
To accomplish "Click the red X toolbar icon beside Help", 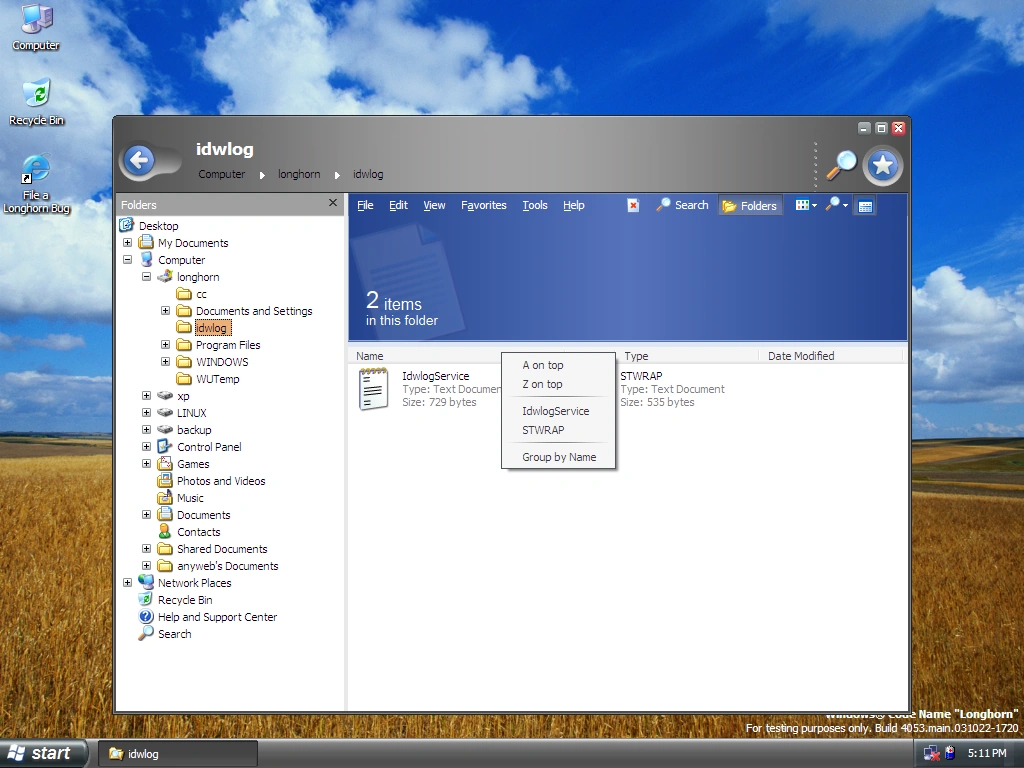I will coord(633,205).
